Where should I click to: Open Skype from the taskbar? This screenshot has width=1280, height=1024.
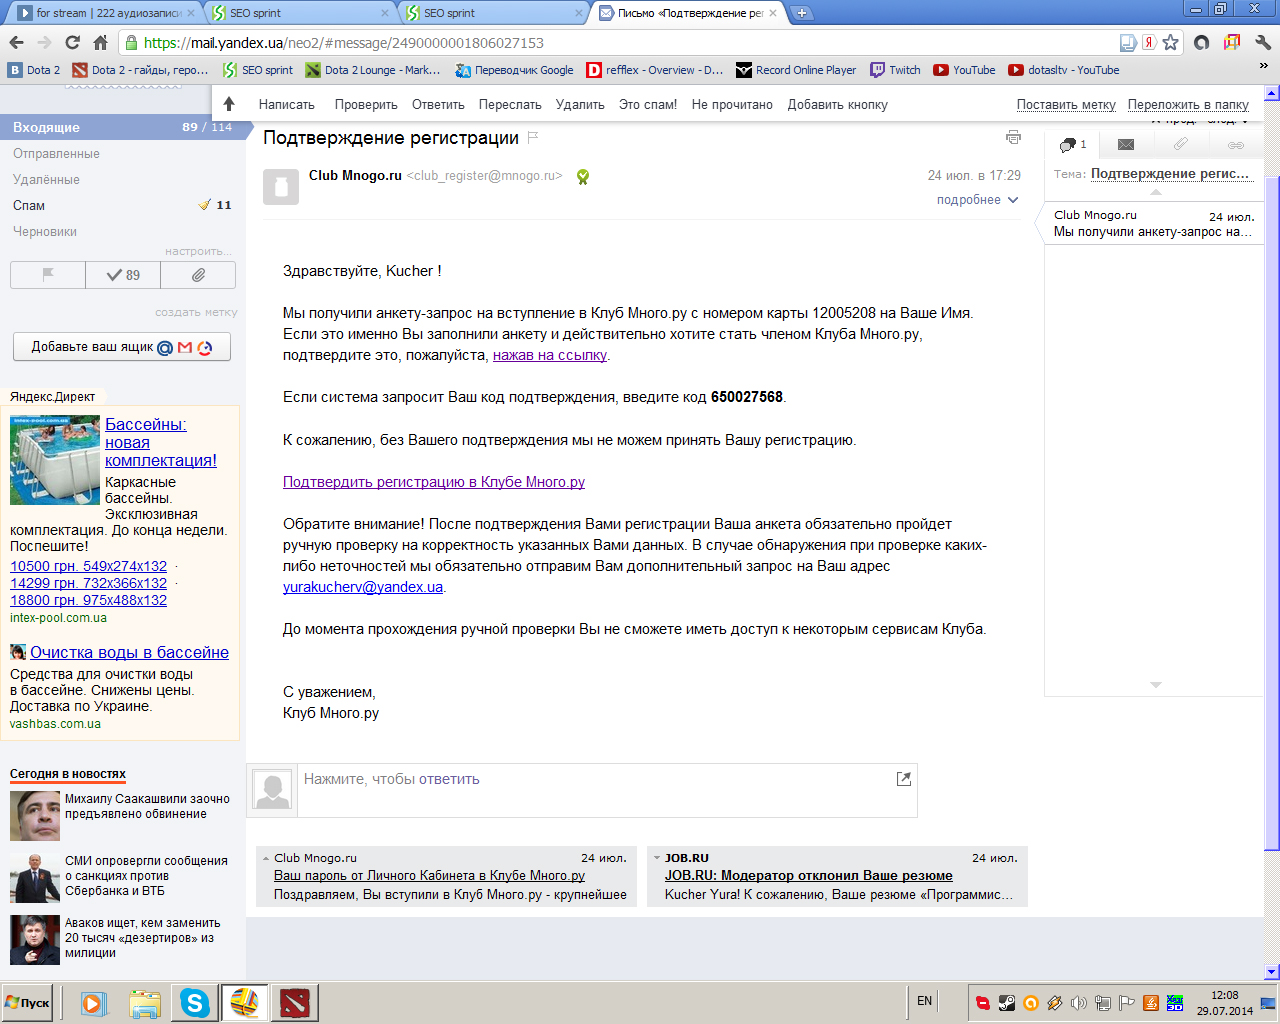click(194, 1003)
